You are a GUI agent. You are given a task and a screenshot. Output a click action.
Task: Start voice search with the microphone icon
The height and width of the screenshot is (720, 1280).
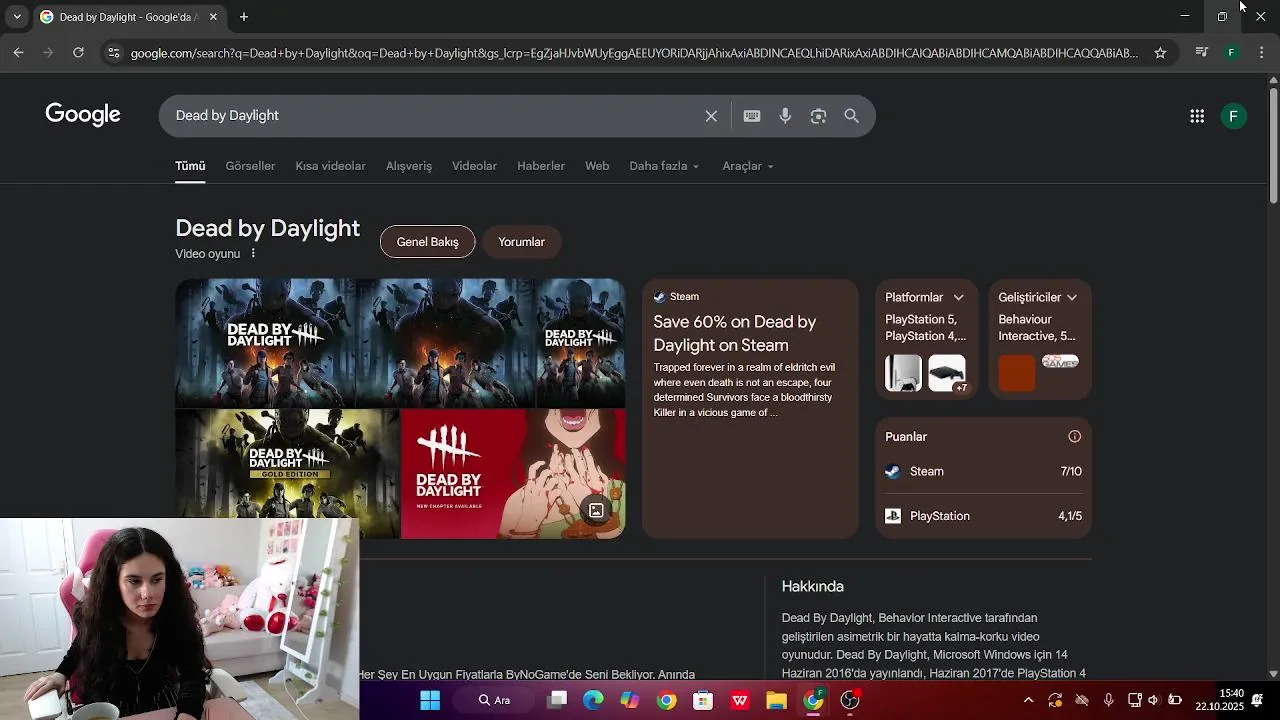pyautogui.click(x=785, y=116)
